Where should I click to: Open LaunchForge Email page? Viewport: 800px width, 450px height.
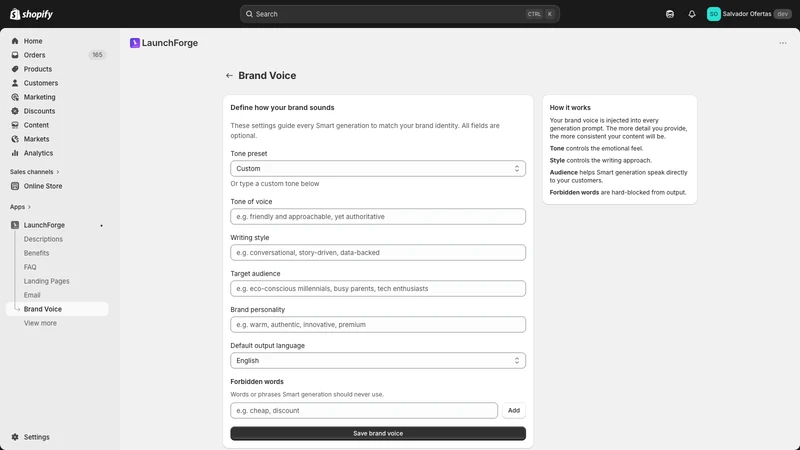click(x=32, y=295)
